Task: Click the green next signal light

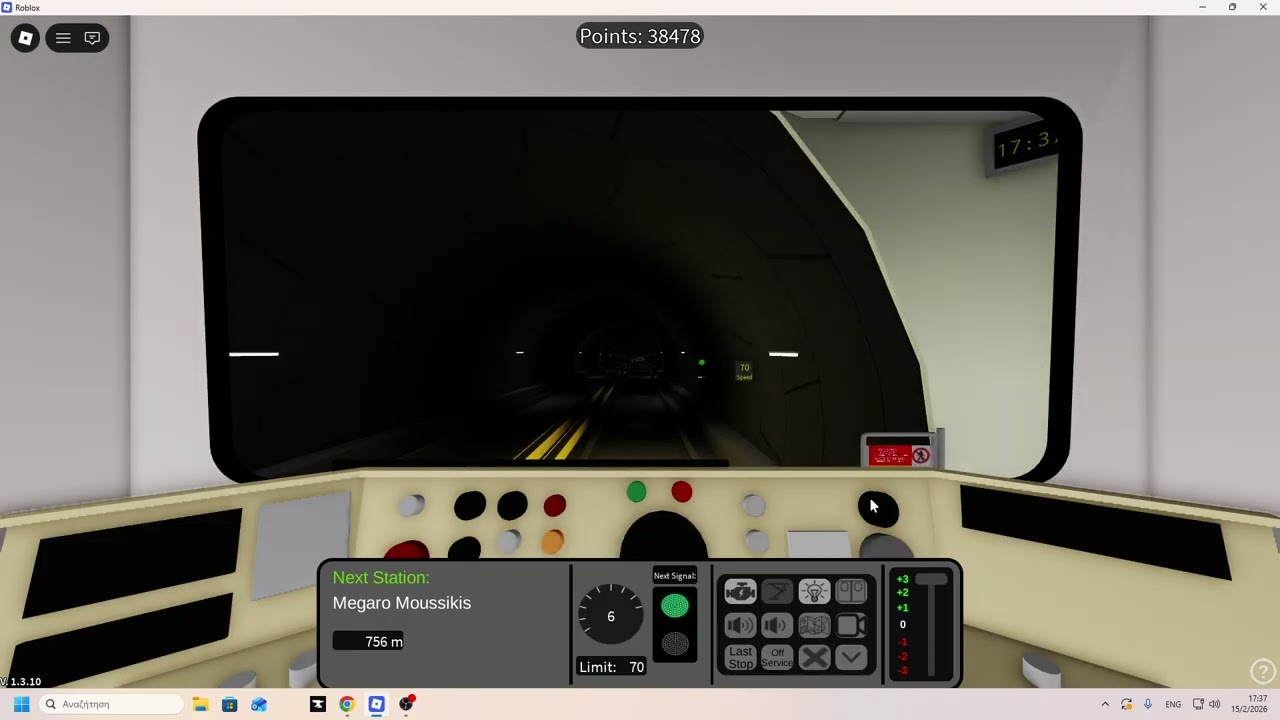Action: (675, 605)
